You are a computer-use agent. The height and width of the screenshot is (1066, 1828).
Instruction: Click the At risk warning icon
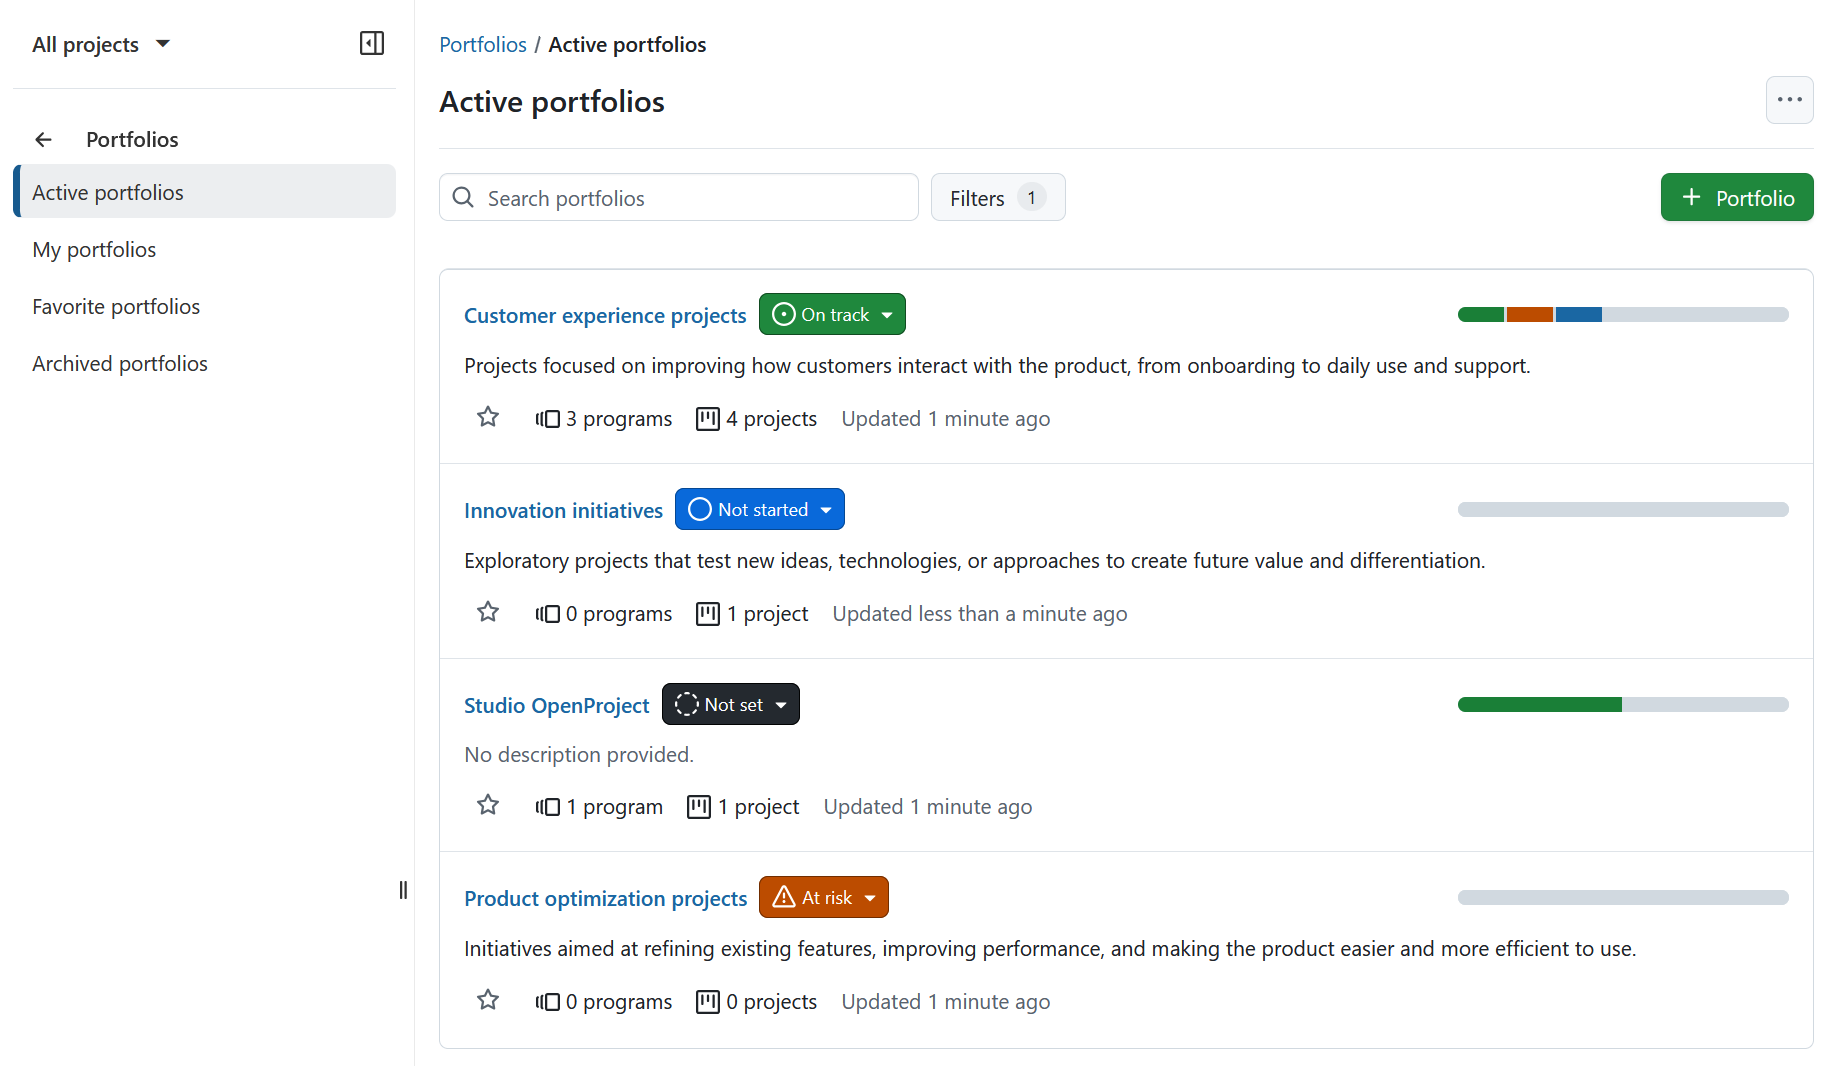784,896
